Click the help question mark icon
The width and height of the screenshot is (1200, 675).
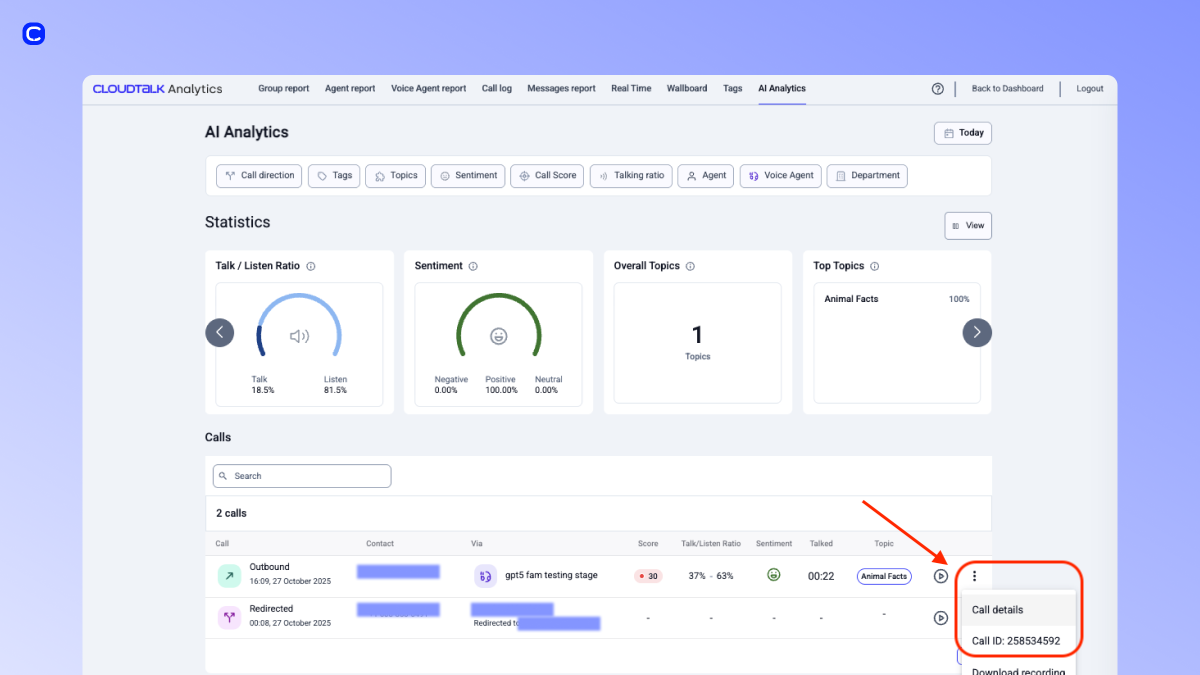coord(937,88)
